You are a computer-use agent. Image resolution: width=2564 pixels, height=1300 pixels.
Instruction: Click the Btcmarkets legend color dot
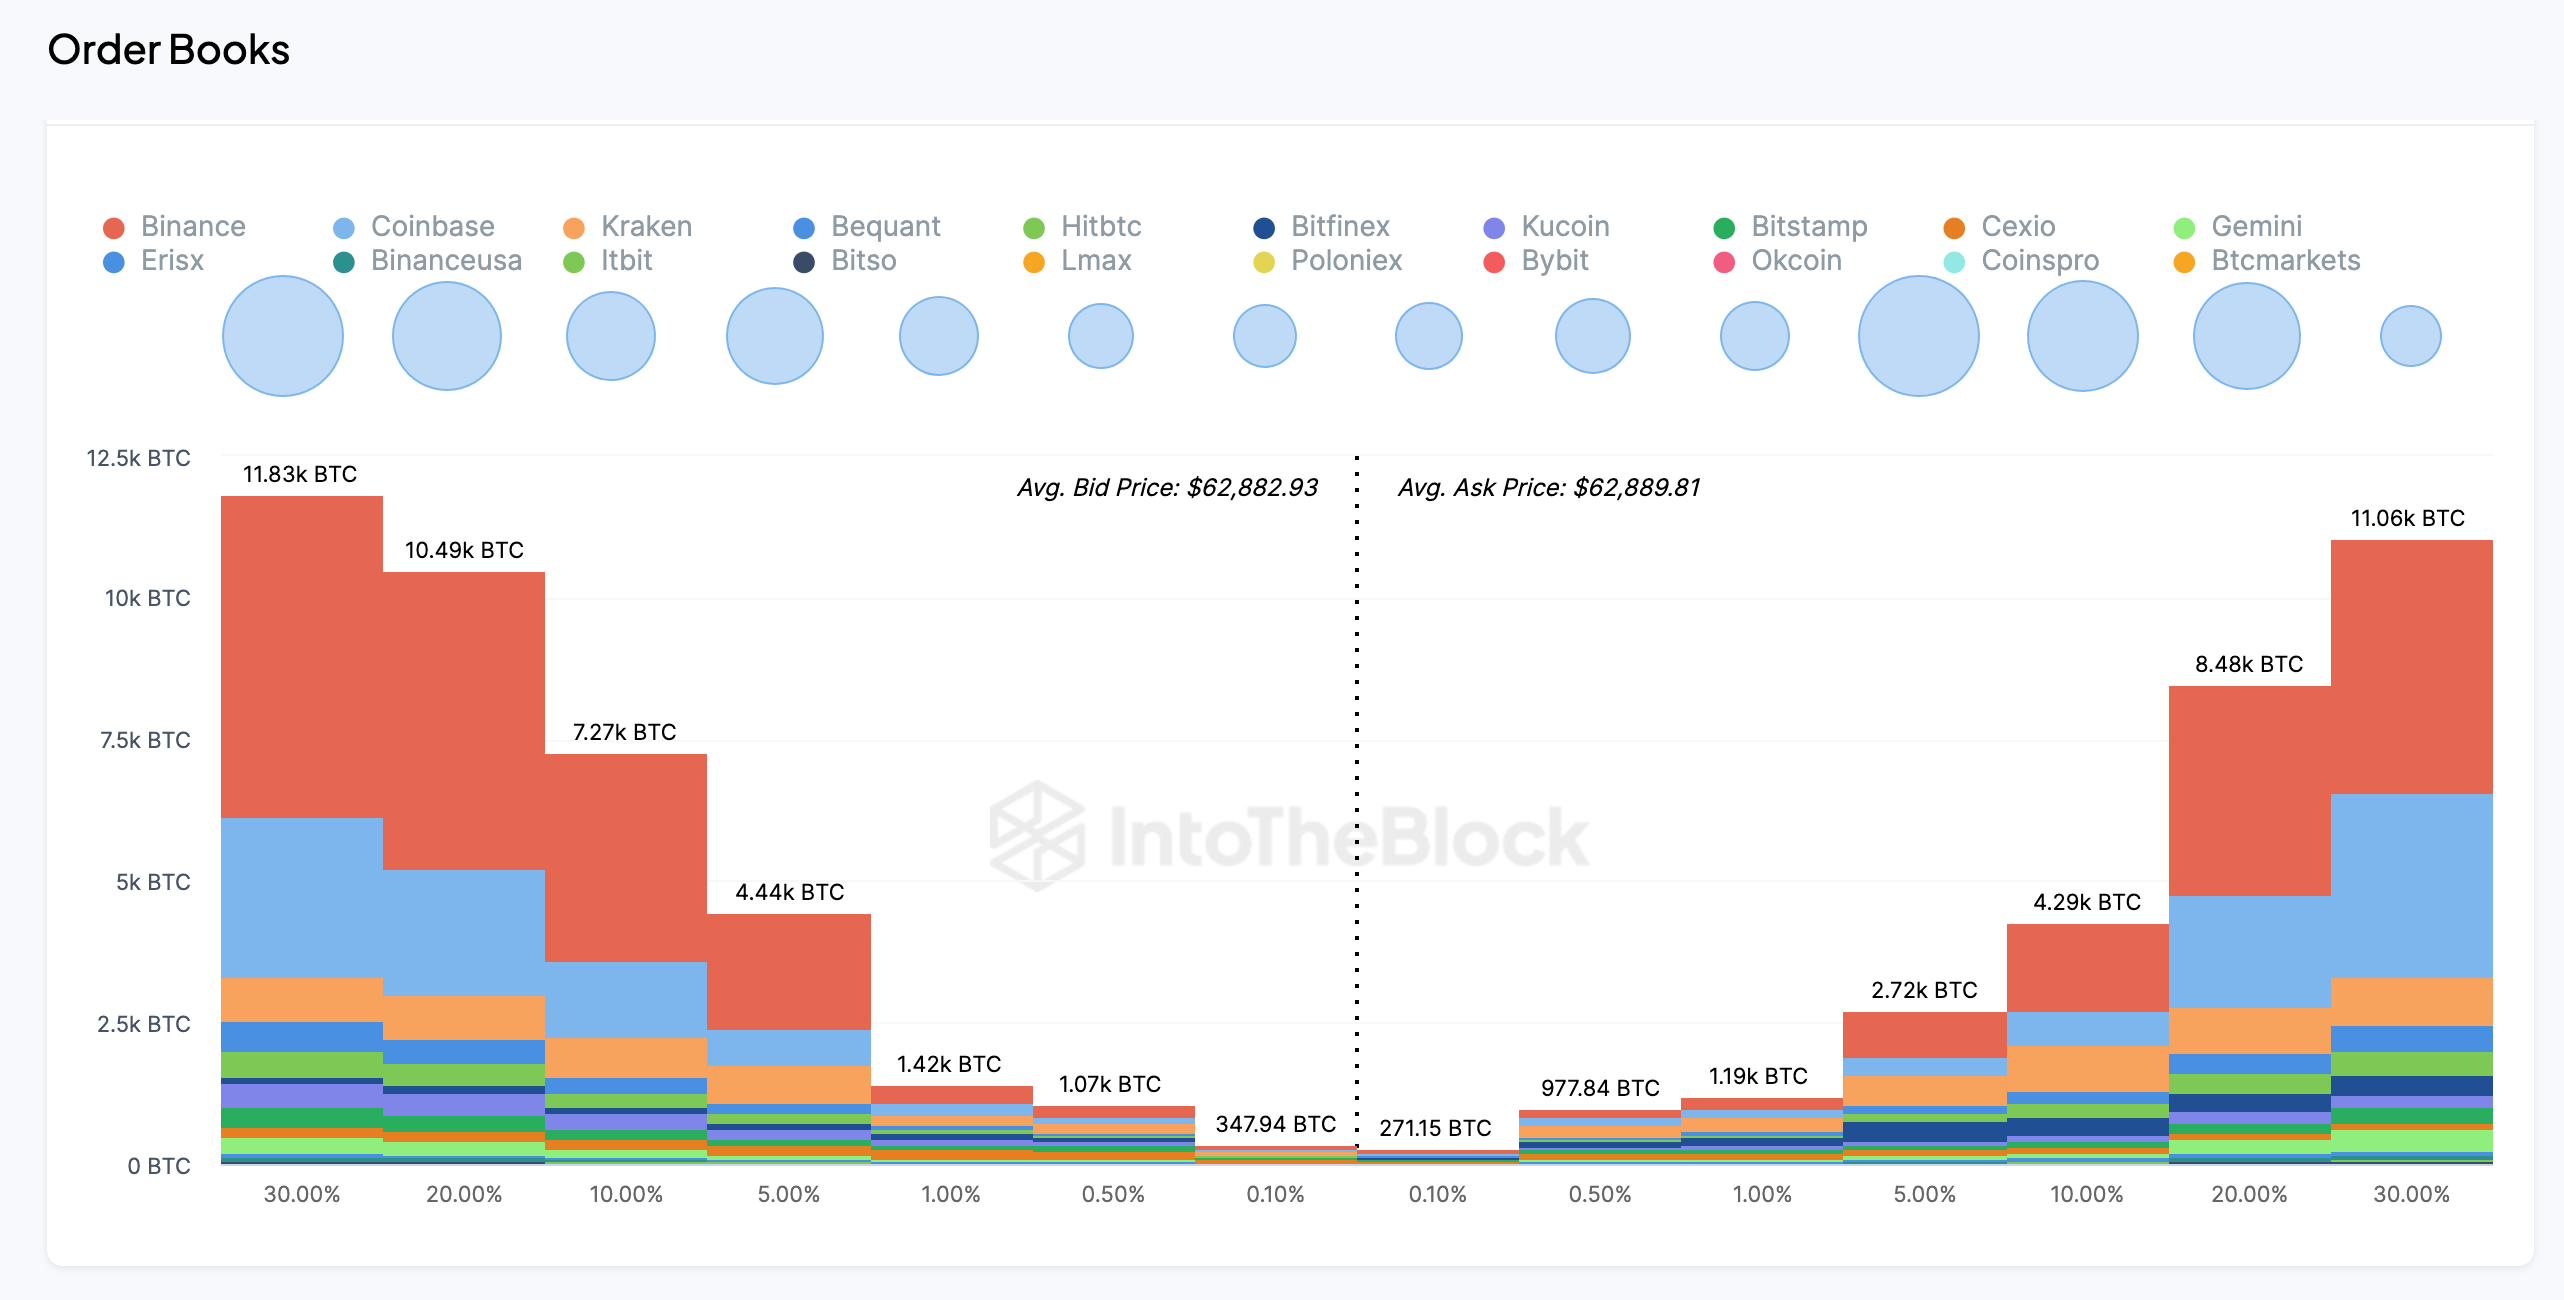[2182, 261]
